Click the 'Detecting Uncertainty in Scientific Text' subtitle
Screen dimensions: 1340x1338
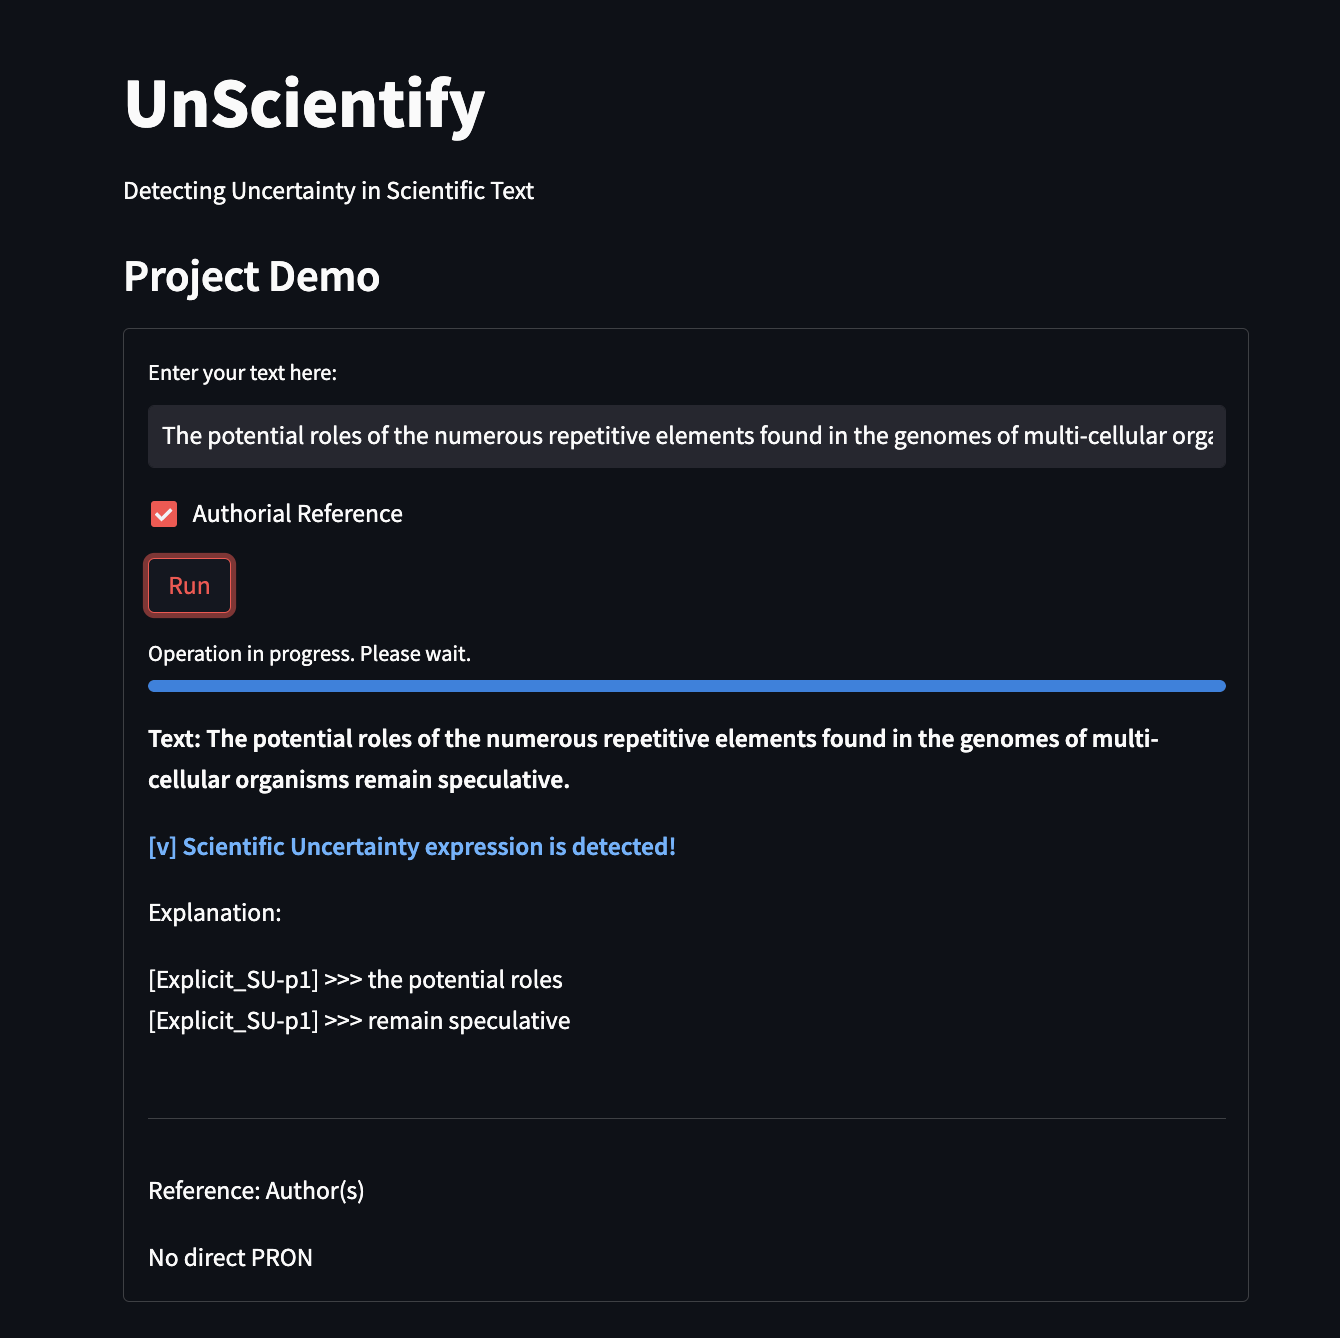click(x=328, y=191)
